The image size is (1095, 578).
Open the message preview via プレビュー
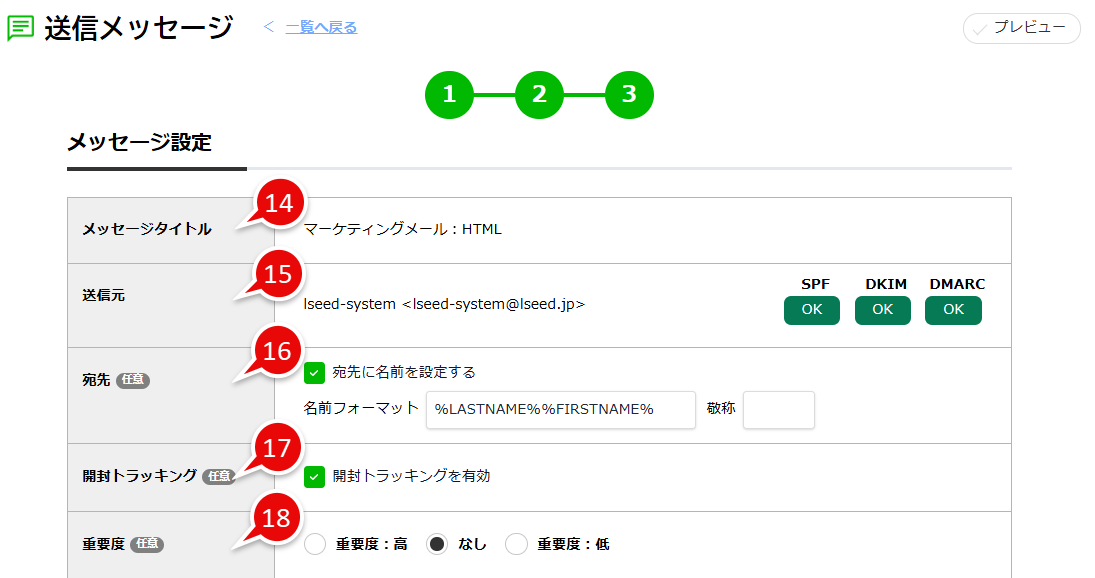click(x=1021, y=28)
